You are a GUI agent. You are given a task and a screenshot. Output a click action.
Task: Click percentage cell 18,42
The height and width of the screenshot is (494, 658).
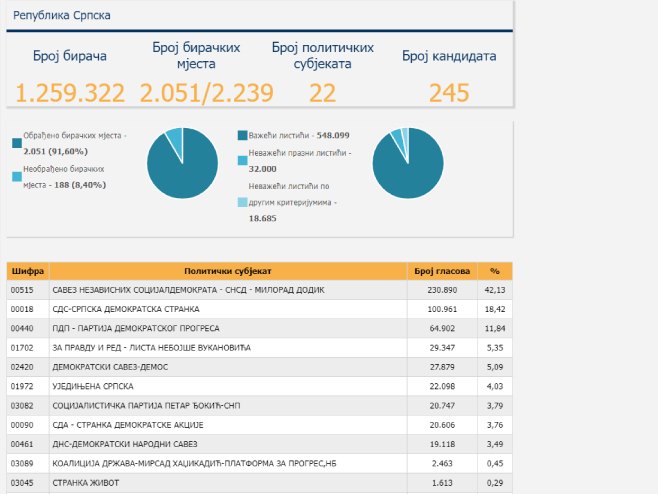[x=495, y=309]
